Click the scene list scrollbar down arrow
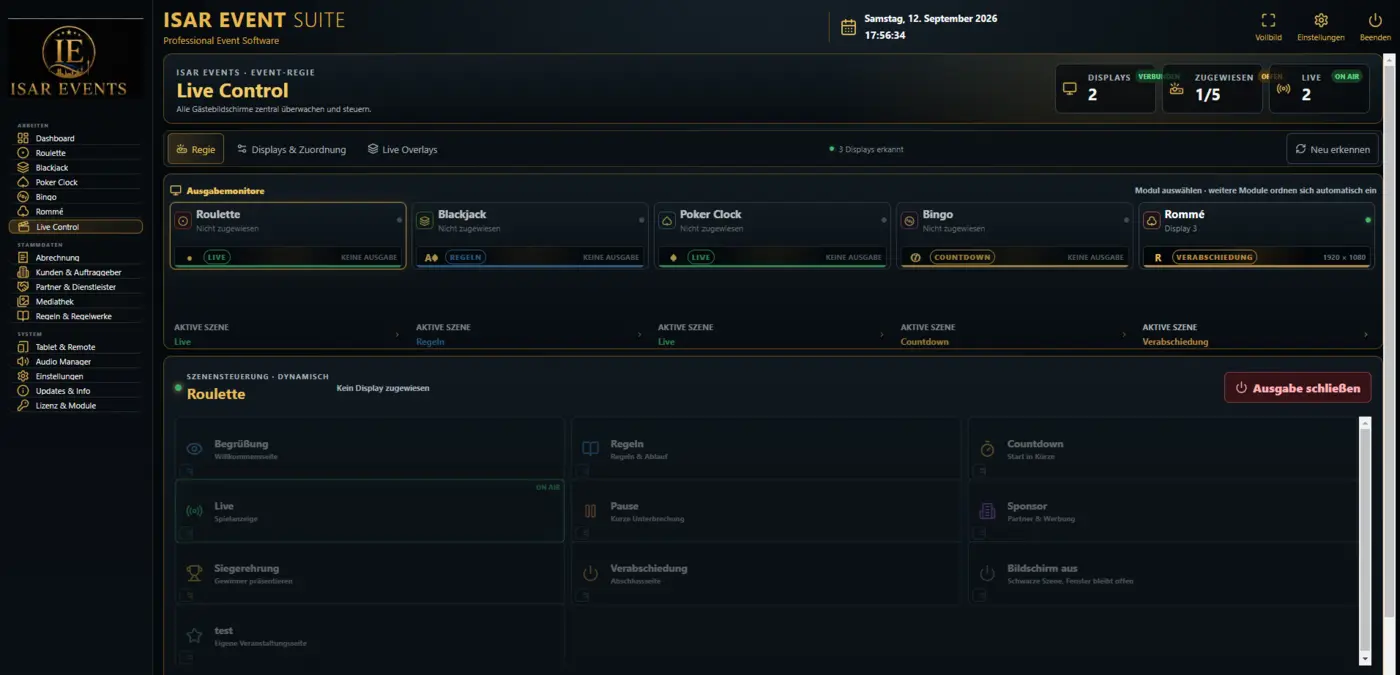Image resolution: width=1400 pixels, height=675 pixels. pos(1365,660)
